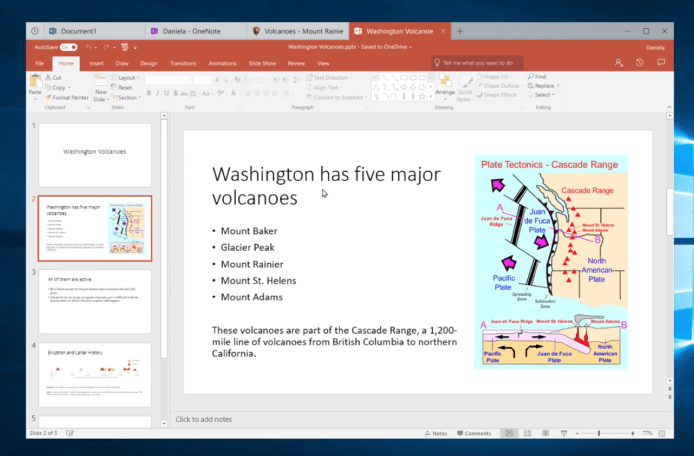Toggle the AutoSave switch
Viewport: 694px width, 456px height.
pyautogui.click(x=69, y=47)
